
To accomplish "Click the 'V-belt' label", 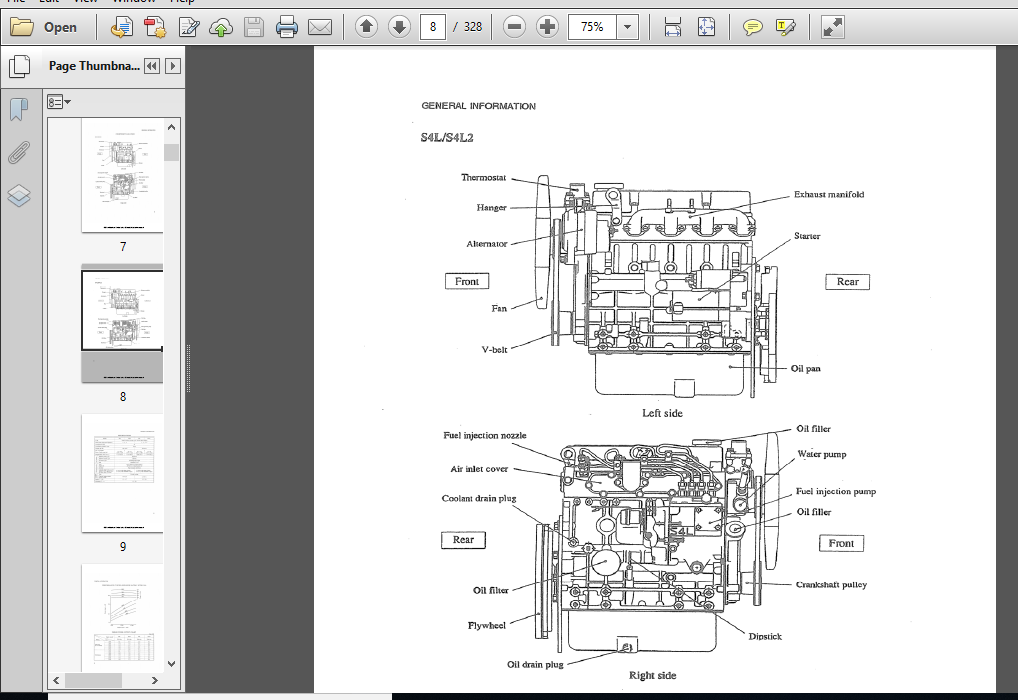I will [x=494, y=349].
